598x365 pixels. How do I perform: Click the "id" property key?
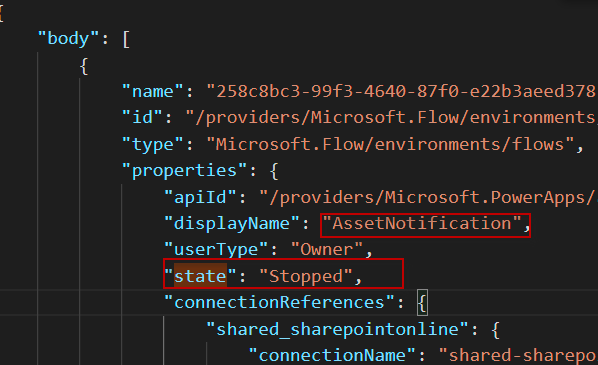click(142, 117)
